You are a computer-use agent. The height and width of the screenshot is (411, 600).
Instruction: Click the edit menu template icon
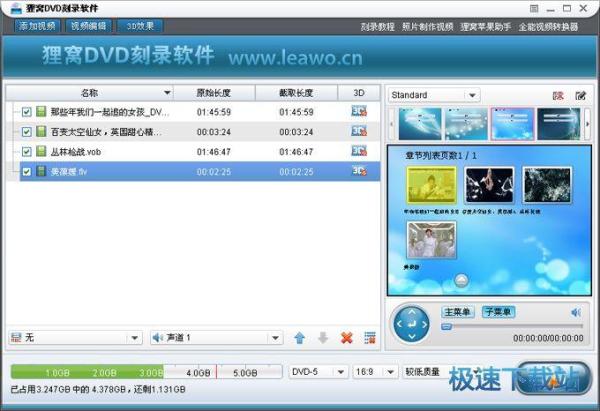coord(580,95)
